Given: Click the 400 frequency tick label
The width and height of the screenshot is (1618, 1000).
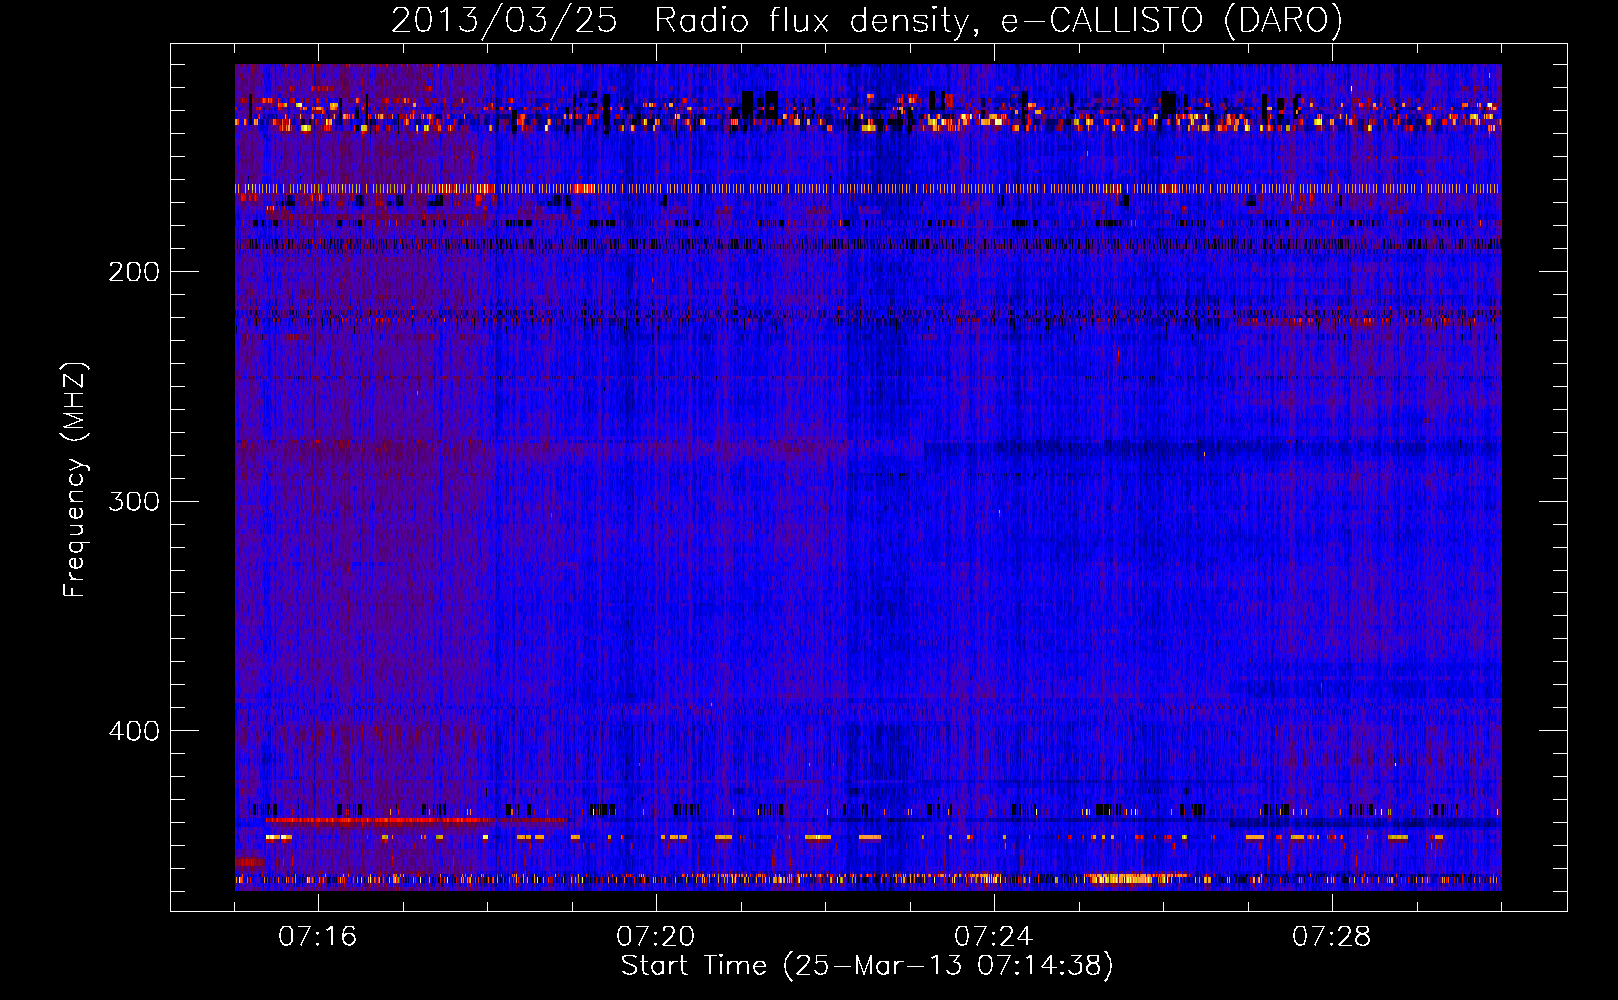Looking at the screenshot, I should click(134, 731).
